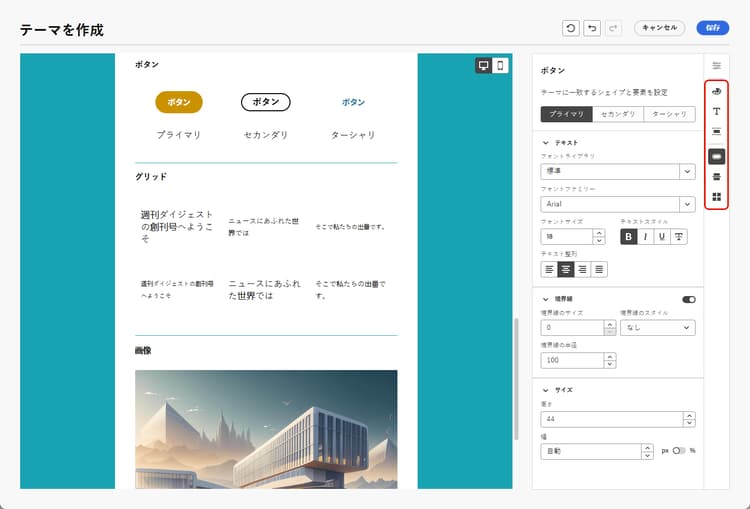This screenshot has height=509, width=750.
Task: Click the font size input field
Action: [x=567, y=236]
